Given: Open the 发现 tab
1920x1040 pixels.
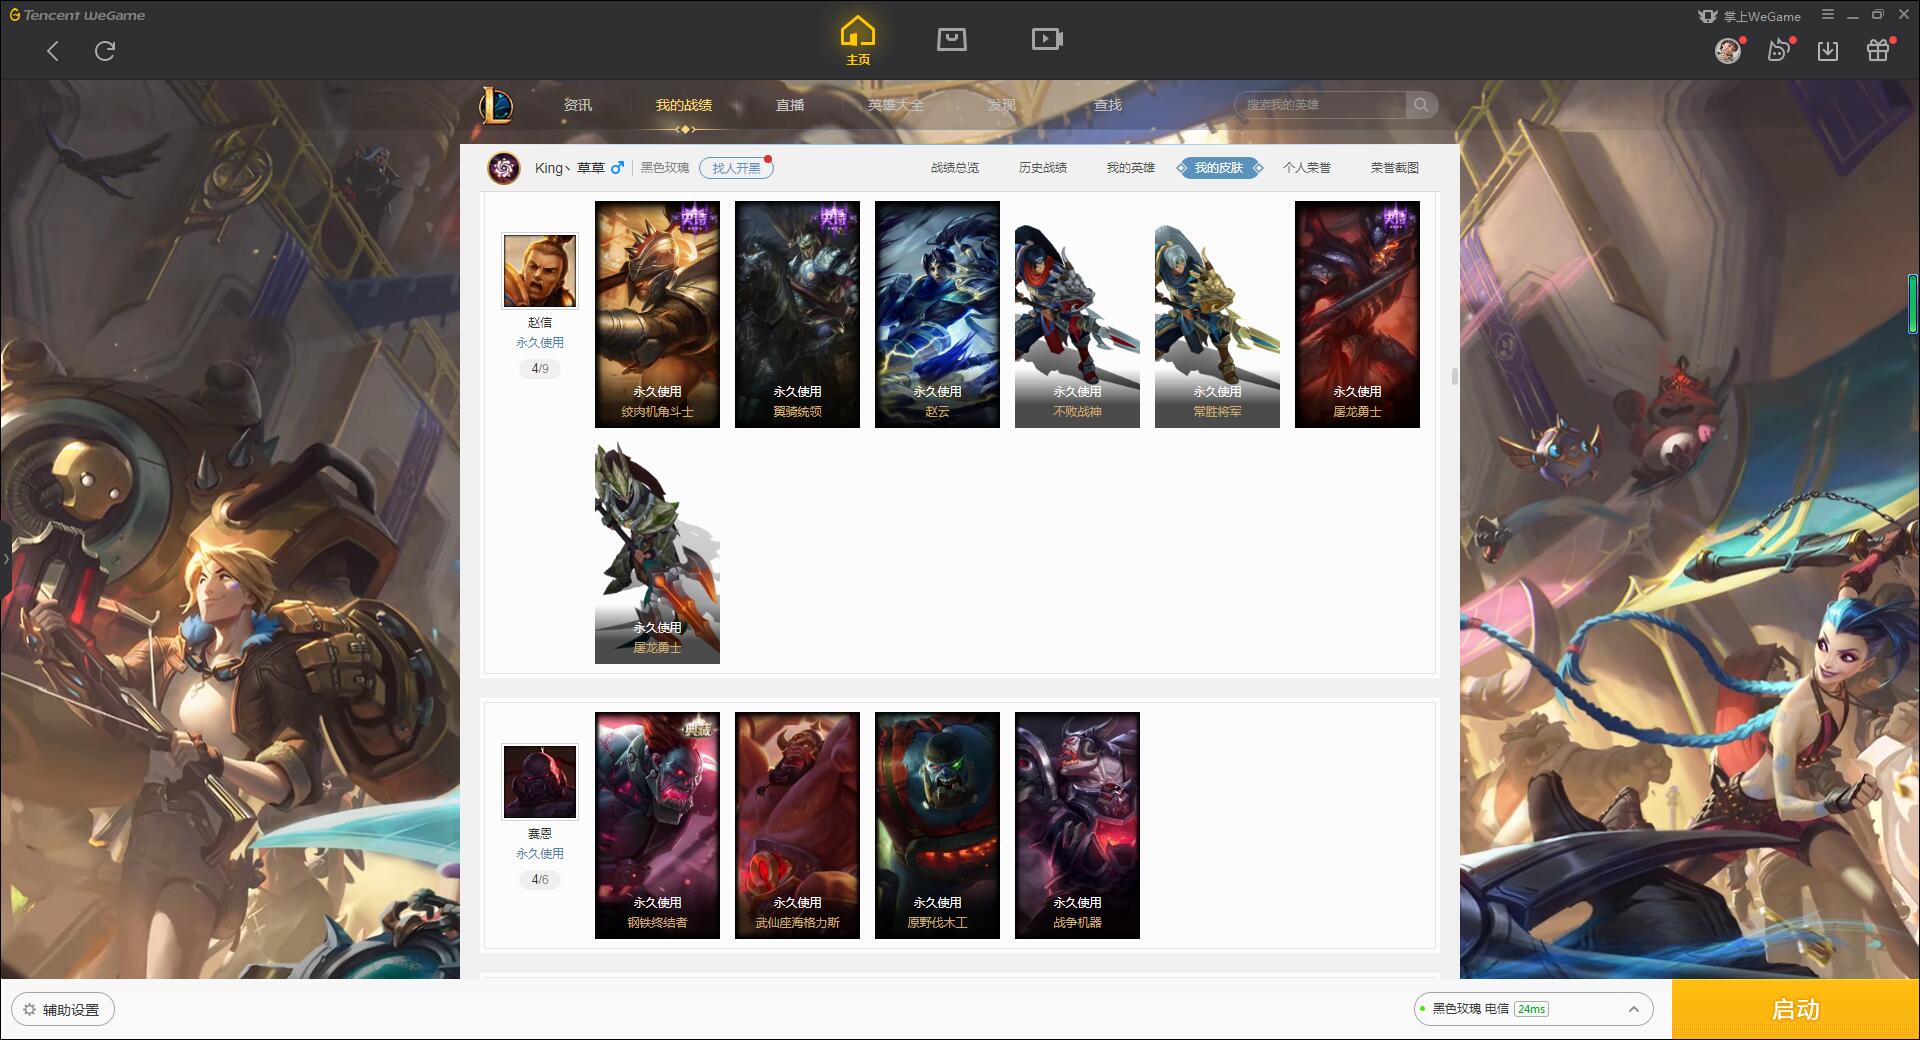Looking at the screenshot, I should pyautogui.click(x=1002, y=105).
